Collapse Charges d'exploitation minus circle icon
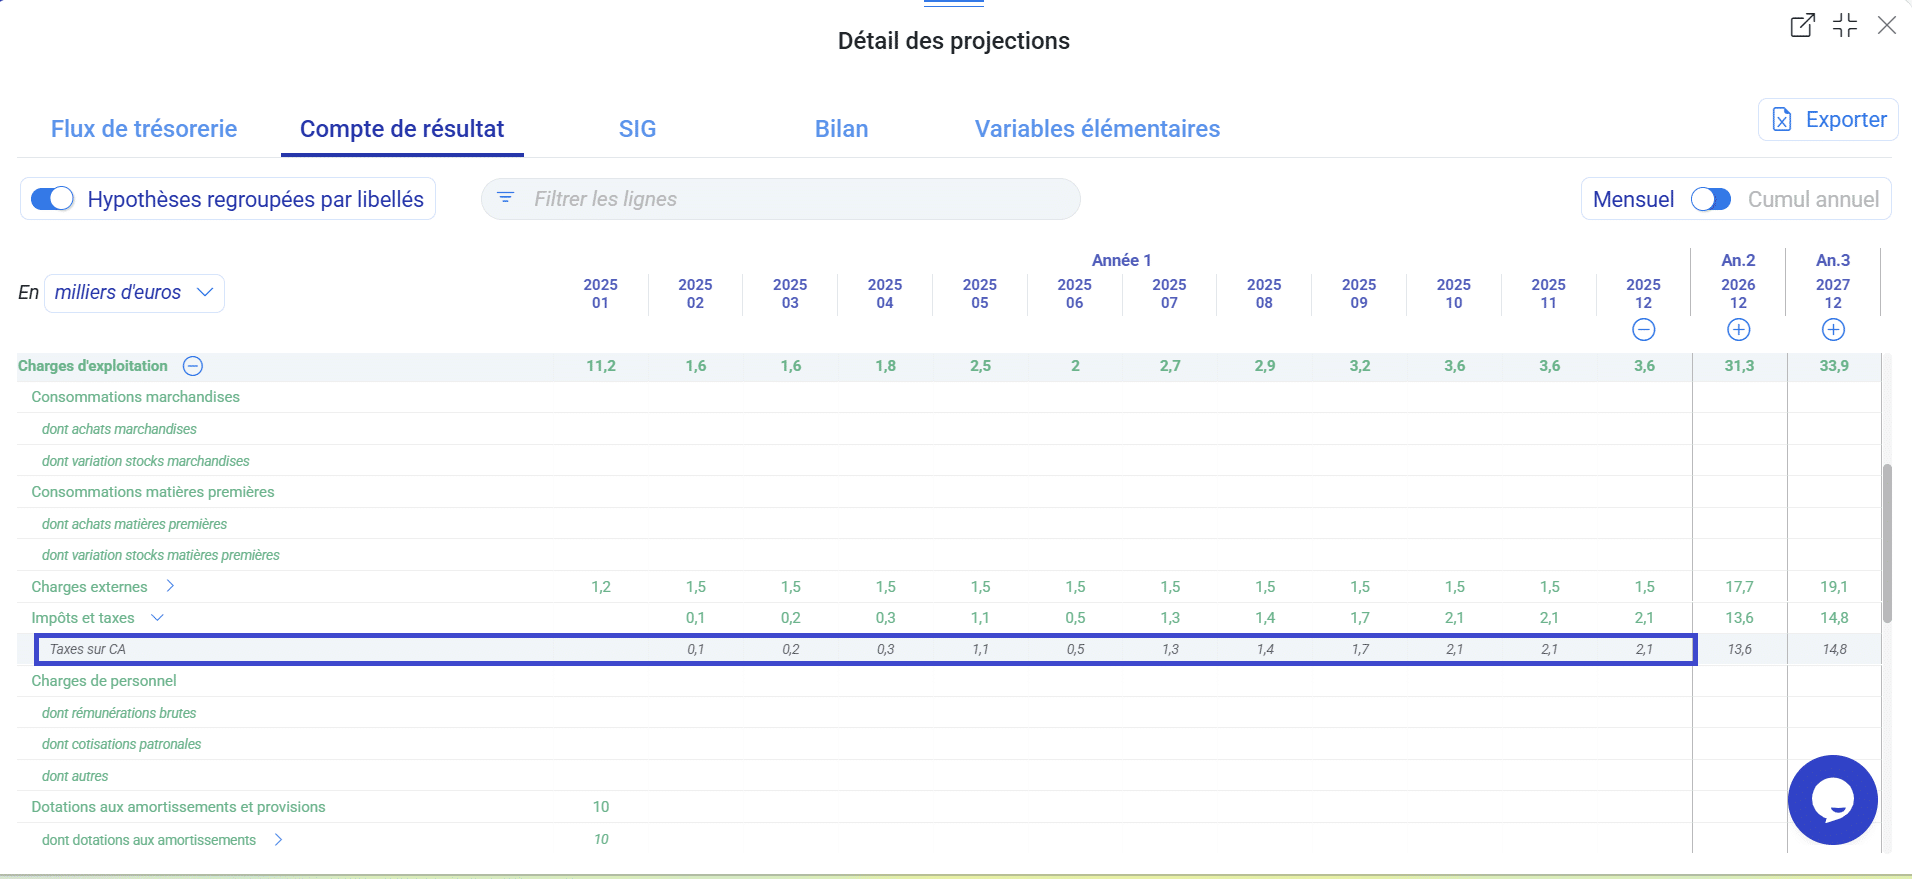Viewport: 1912px width, 879px height. (x=193, y=366)
